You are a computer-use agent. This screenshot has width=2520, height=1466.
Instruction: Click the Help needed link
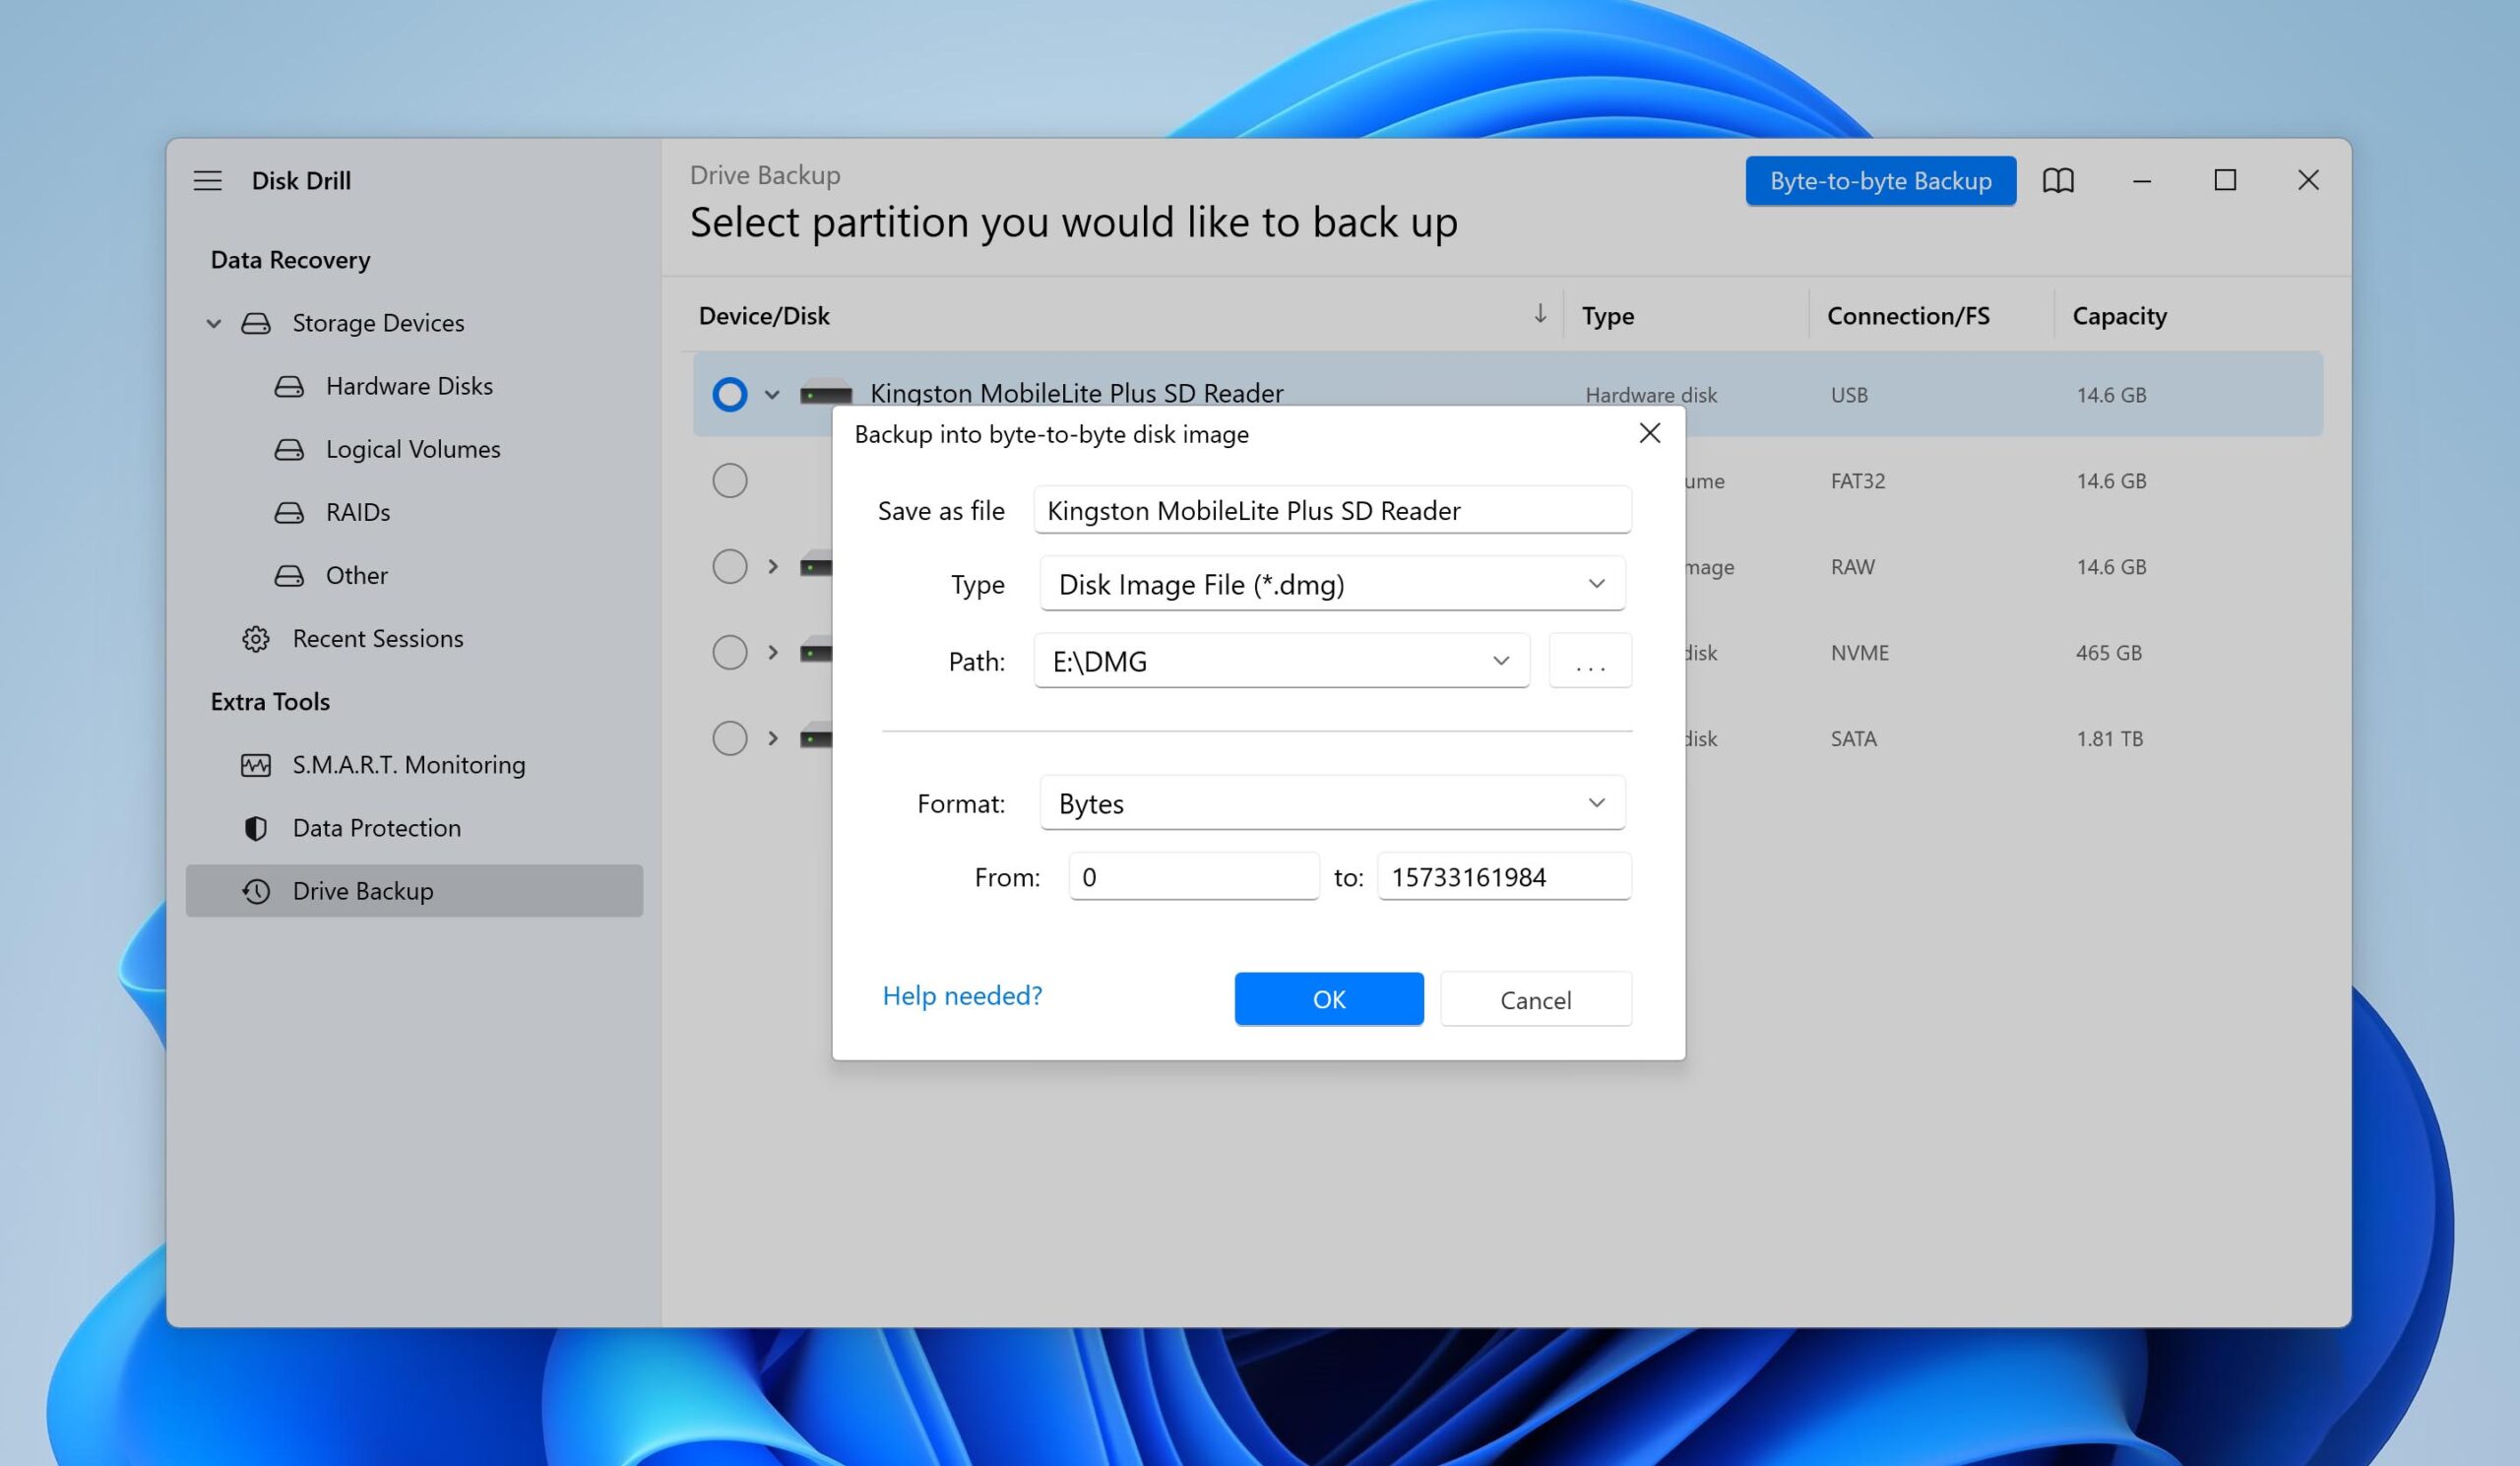pyautogui.click(x=963, y=994)
